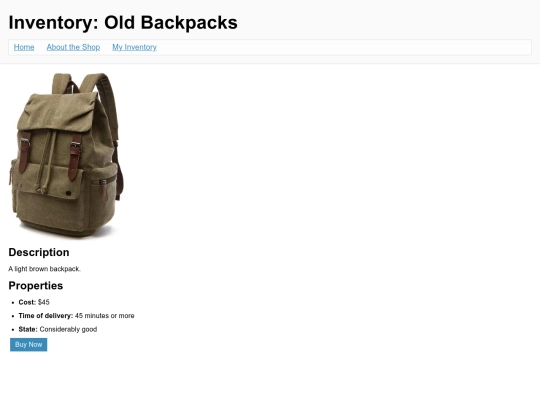This screenshot has height=405, width=540.
Task: Select the '45 minutes or more' text
Action: point(105,316)
